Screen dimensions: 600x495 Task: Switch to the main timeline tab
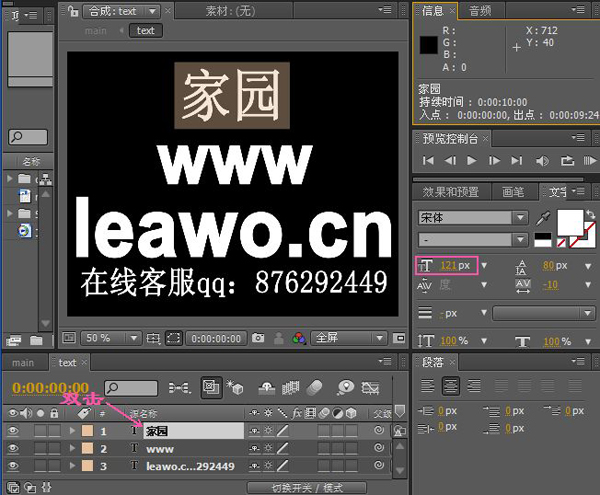23,363
